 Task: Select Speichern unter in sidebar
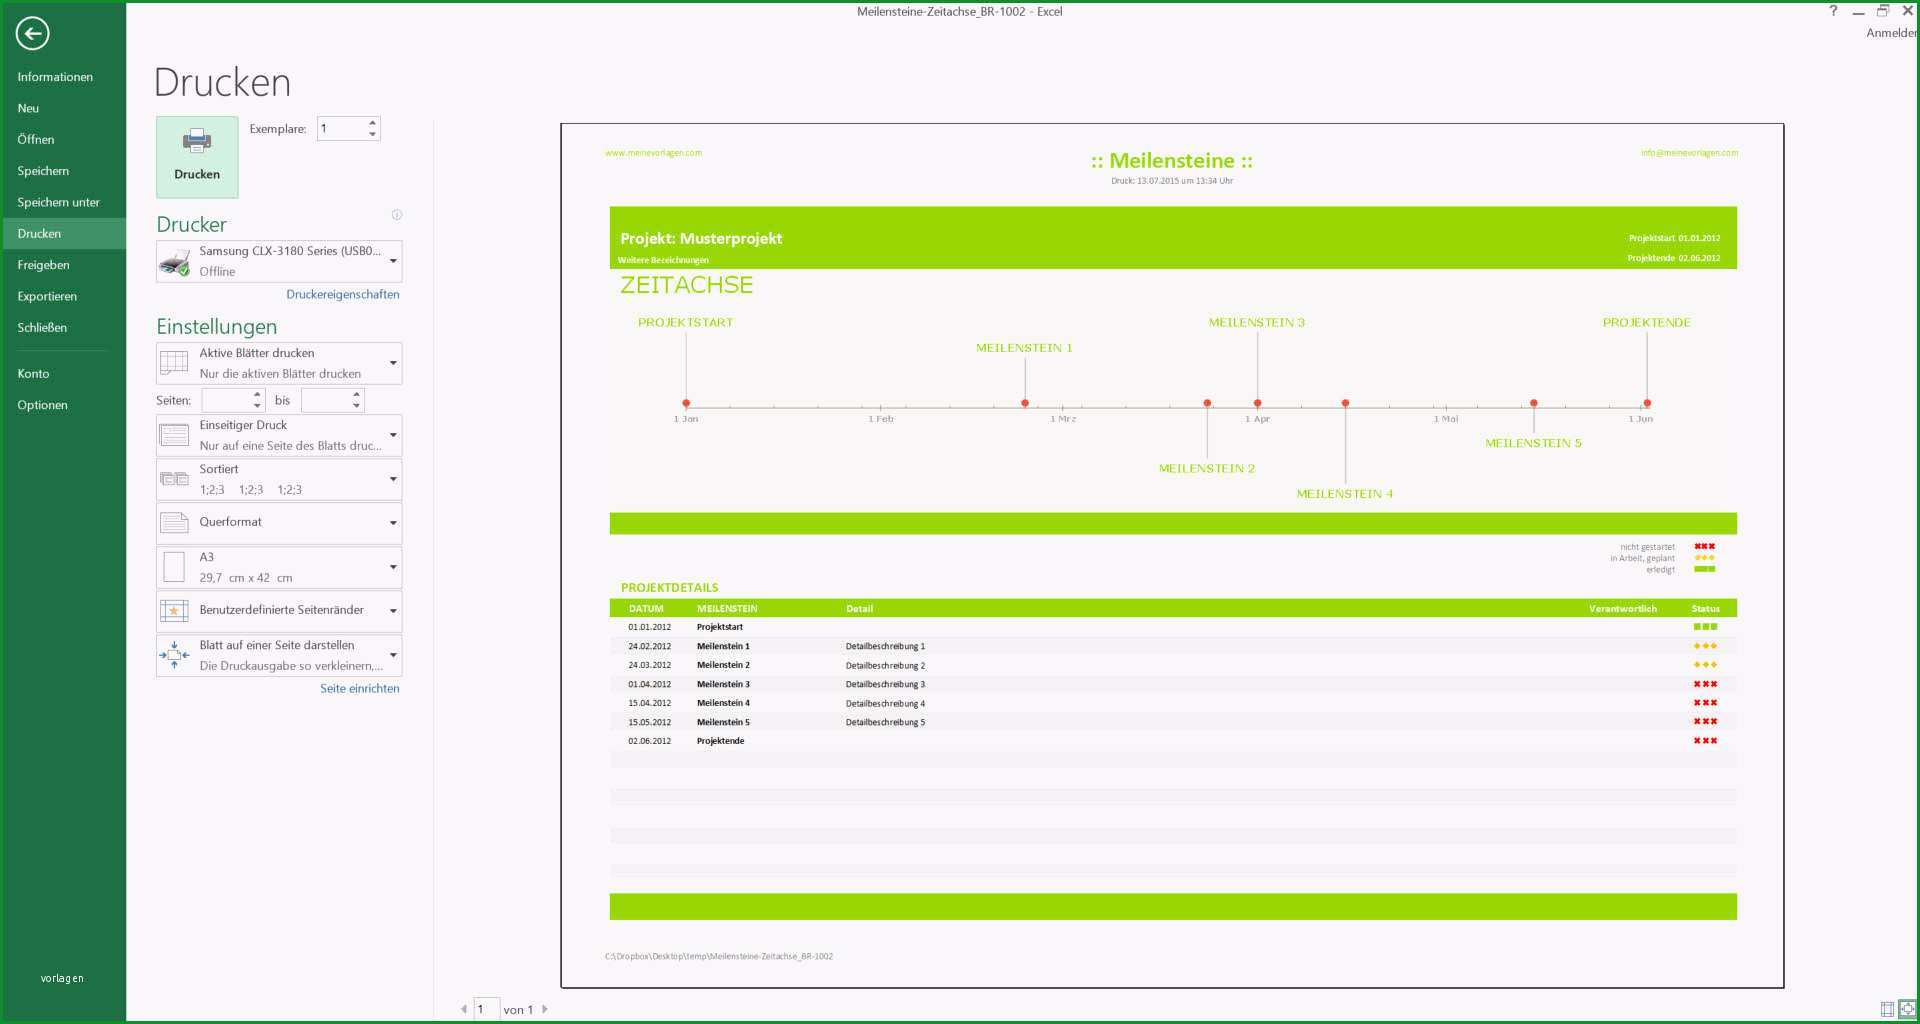point(58,202)
